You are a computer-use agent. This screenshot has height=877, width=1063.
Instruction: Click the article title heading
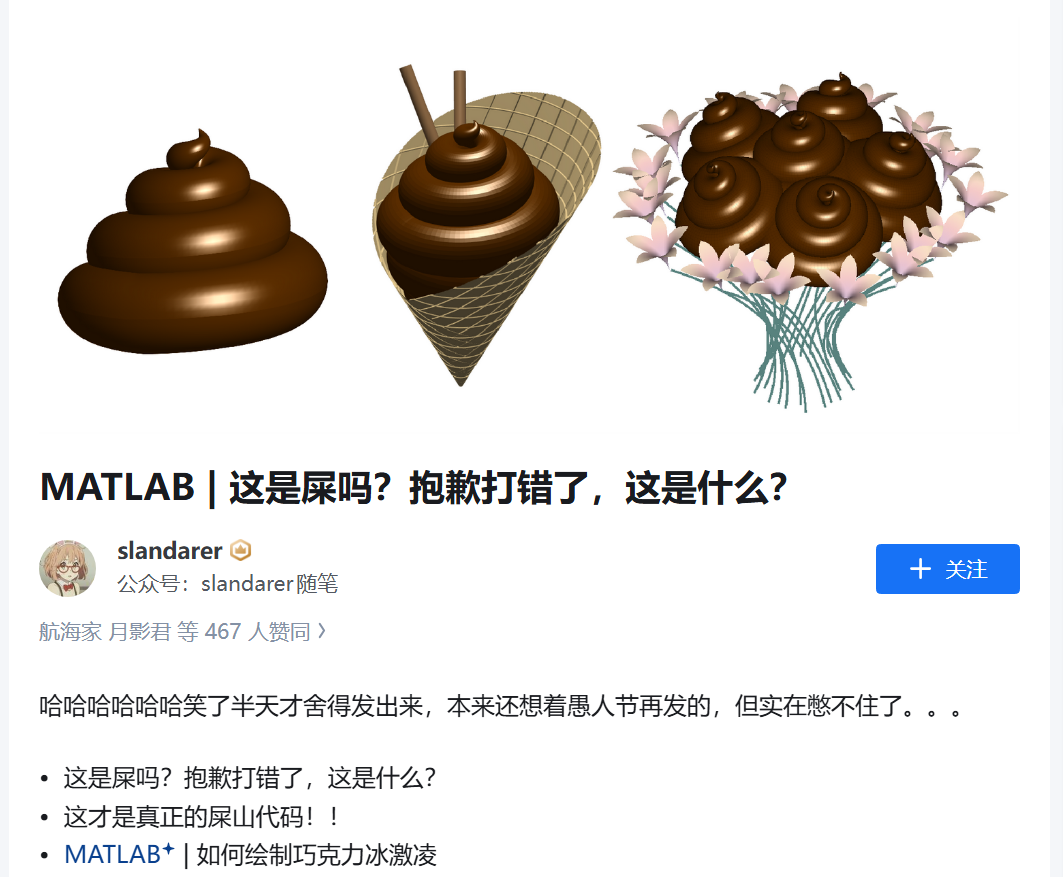(414, 487)
